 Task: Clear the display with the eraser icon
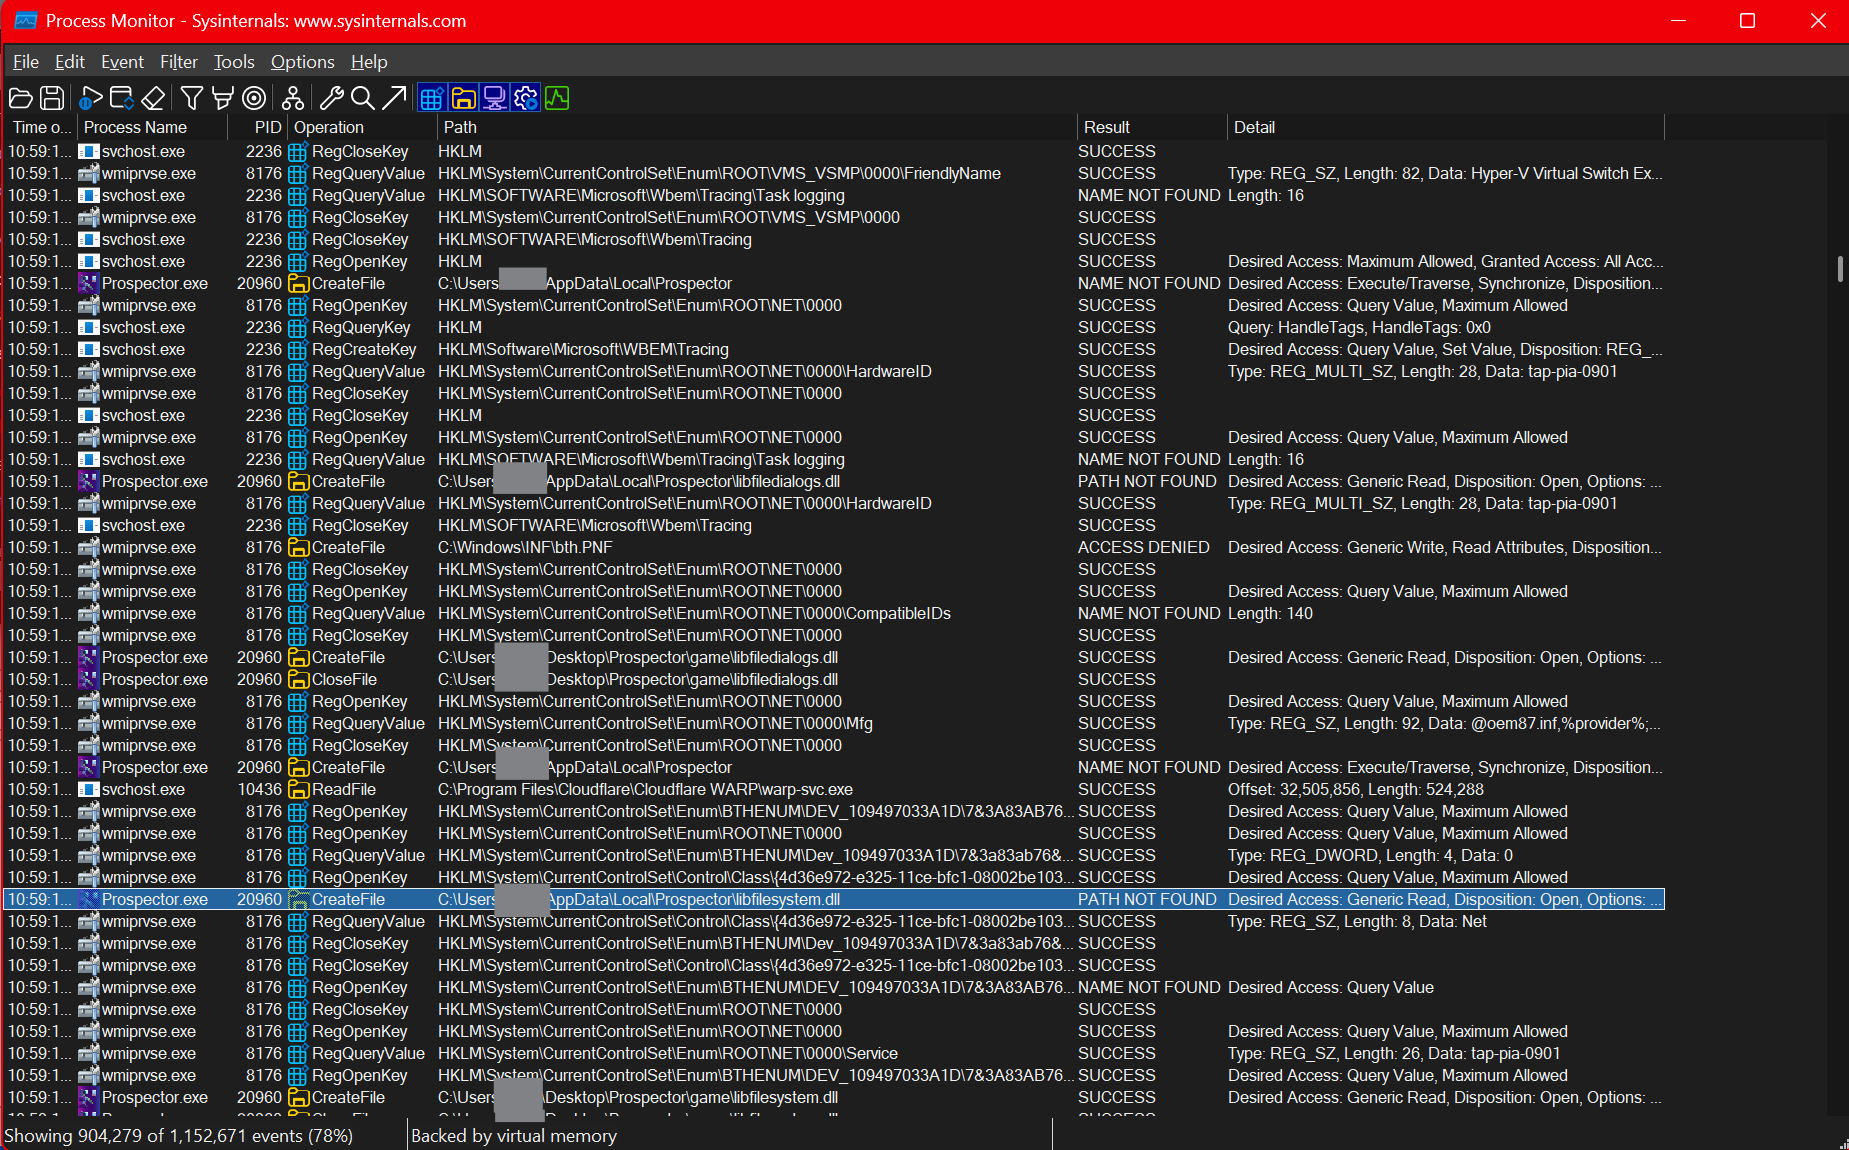point(153,98)
